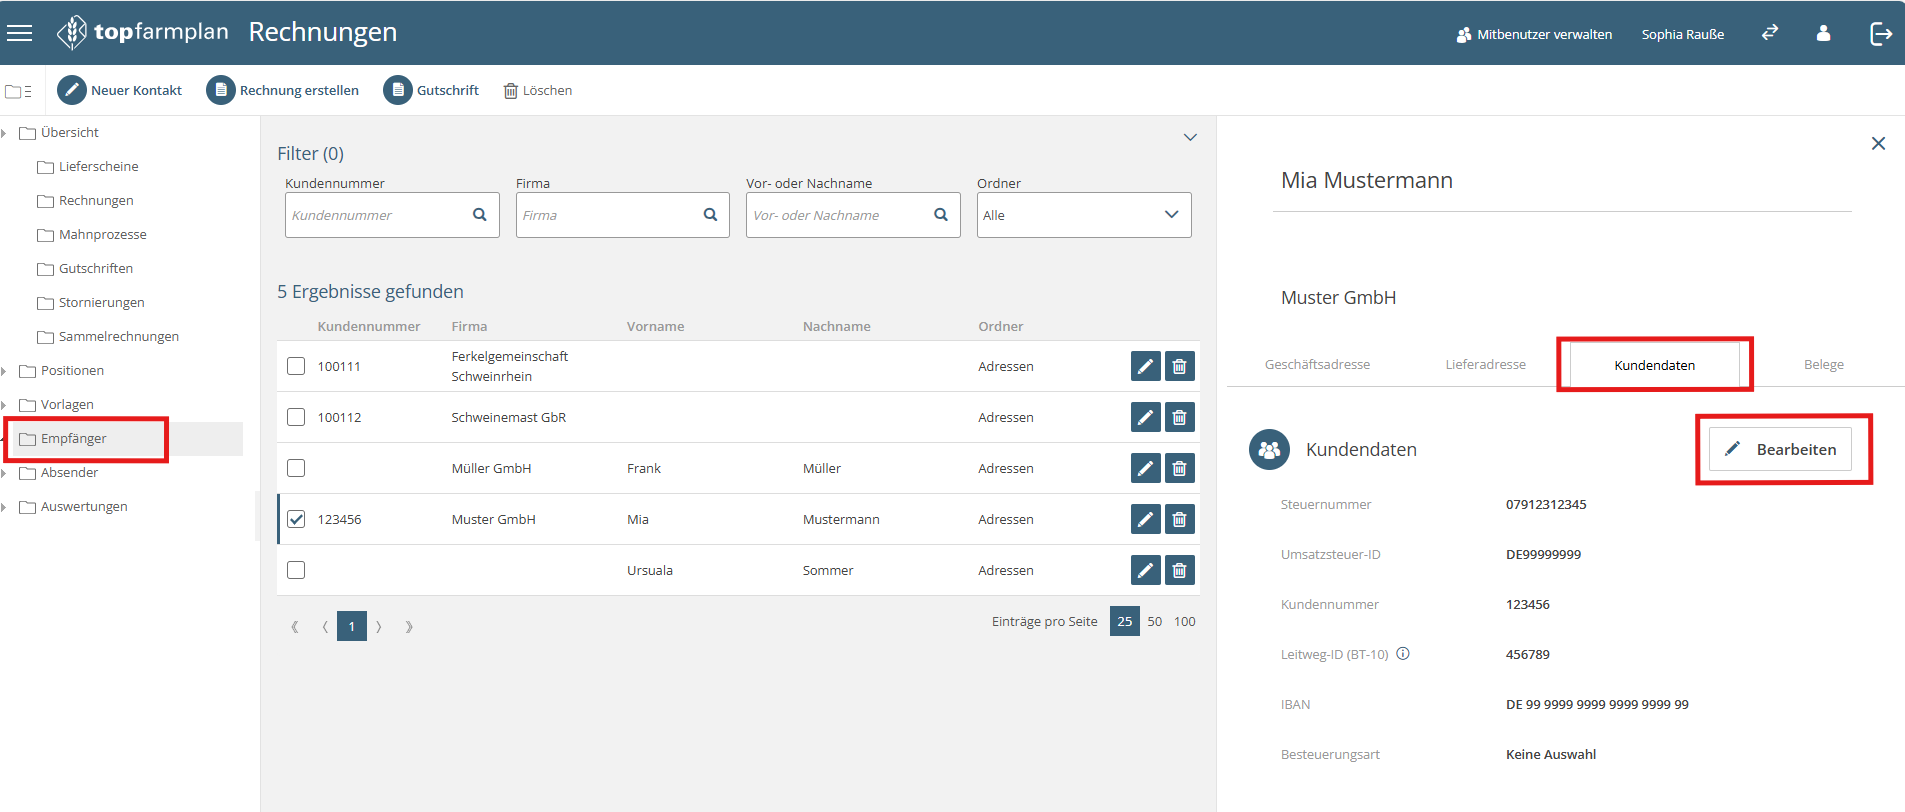The width and height of the screenshot is (1905, 812).
Task: Click the Kundennummer filter input field
Action: 378,215
